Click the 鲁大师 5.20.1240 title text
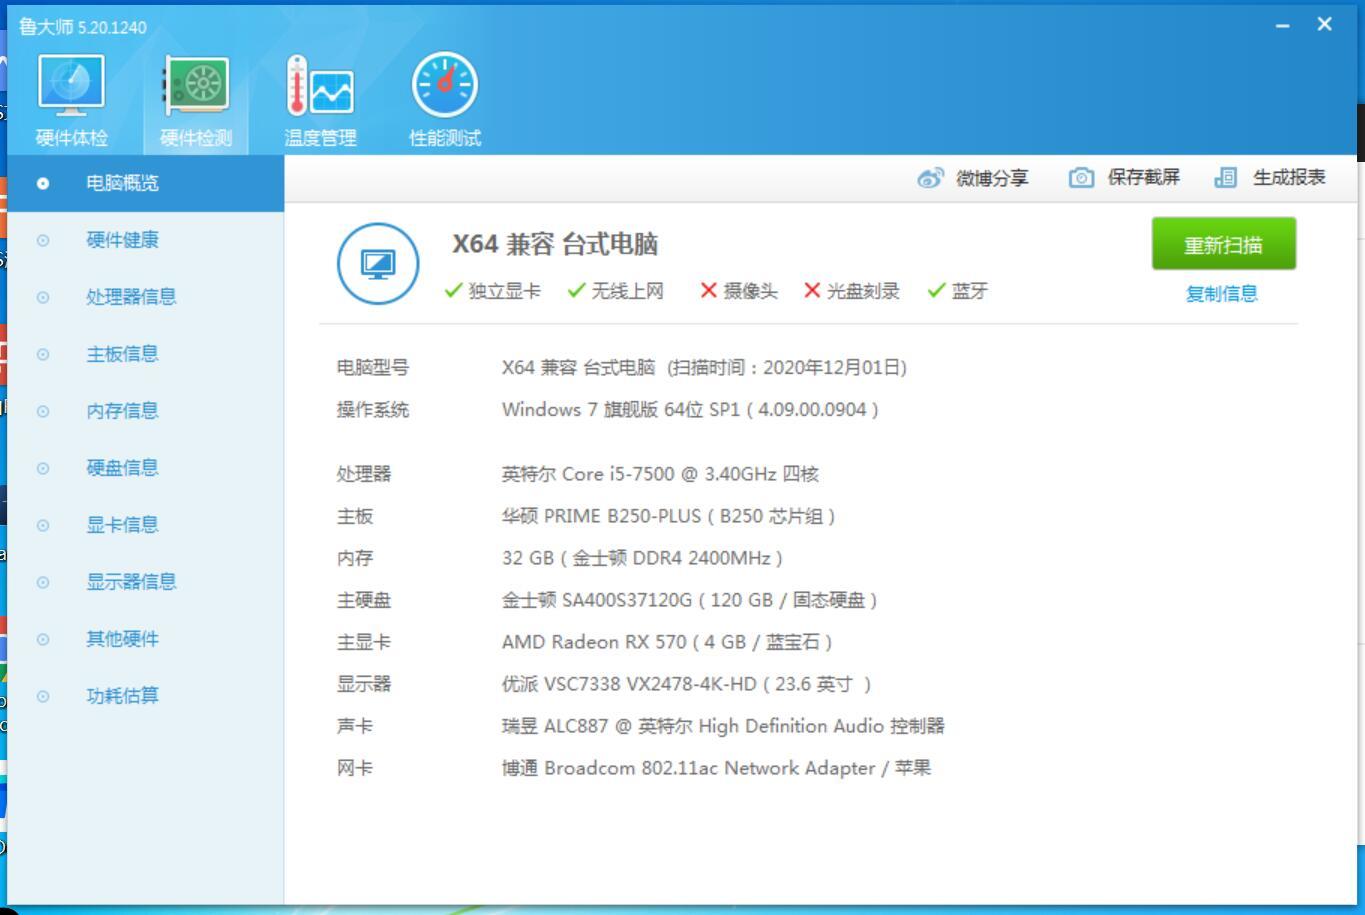Image resolution: width=1365 pixels, height=915 pixels. pyautogui.click(x=83, y=27)
